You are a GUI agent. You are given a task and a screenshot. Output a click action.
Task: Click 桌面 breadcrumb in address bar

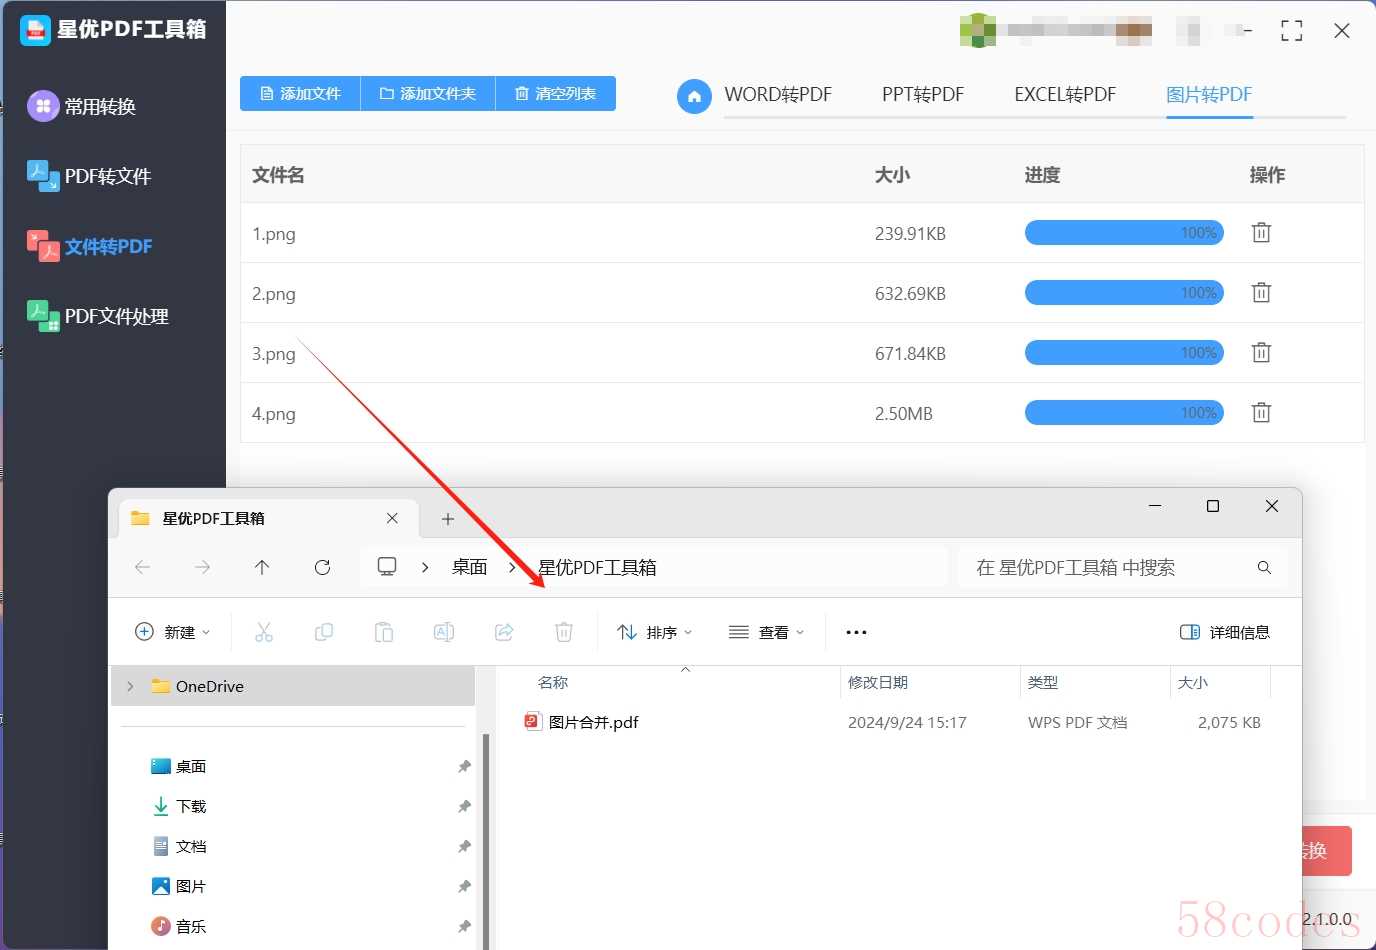tap(469, 567)
